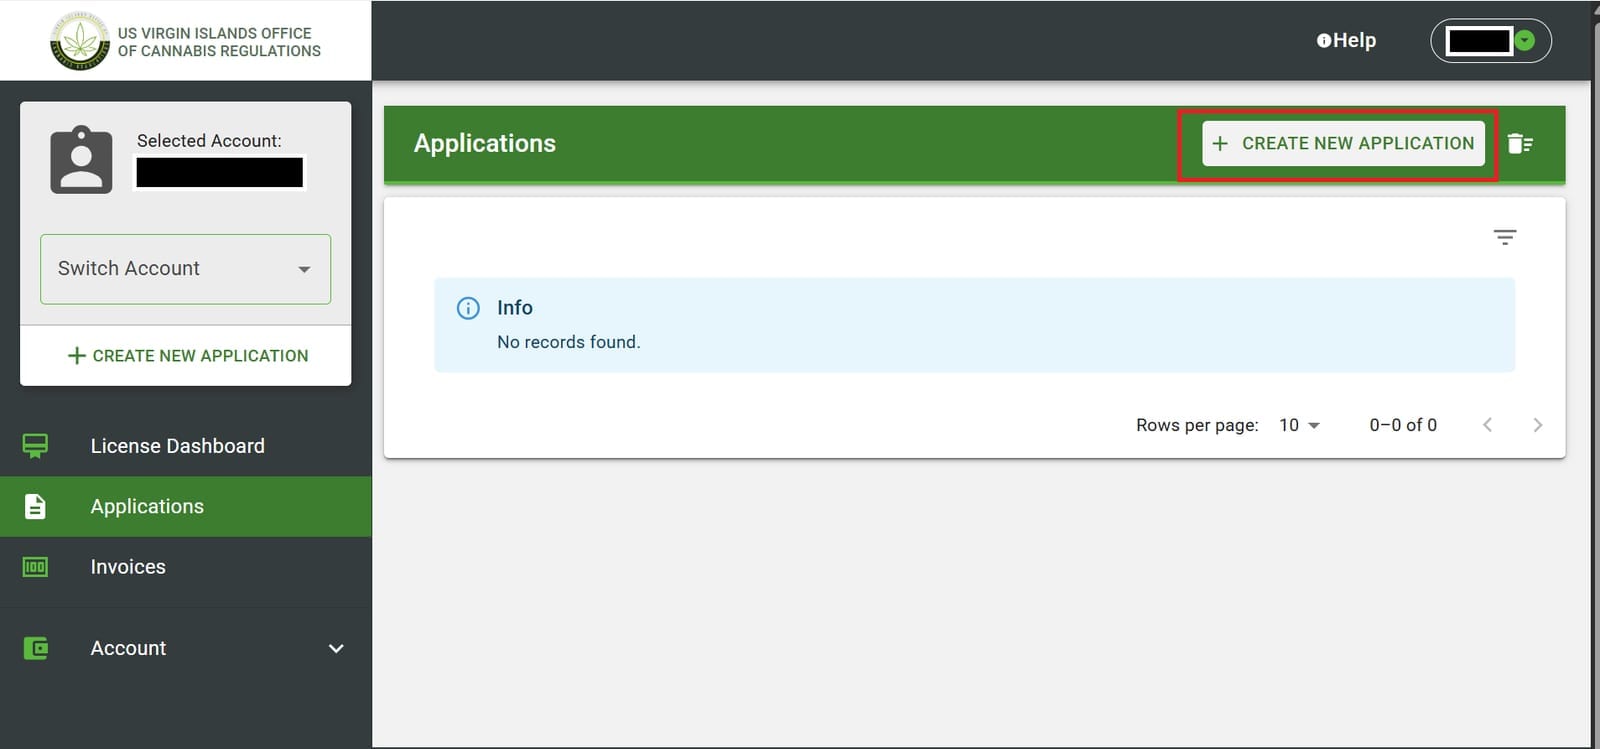Click 'No records found.' message
This screenshot has height=749, width=1600.
568,342
